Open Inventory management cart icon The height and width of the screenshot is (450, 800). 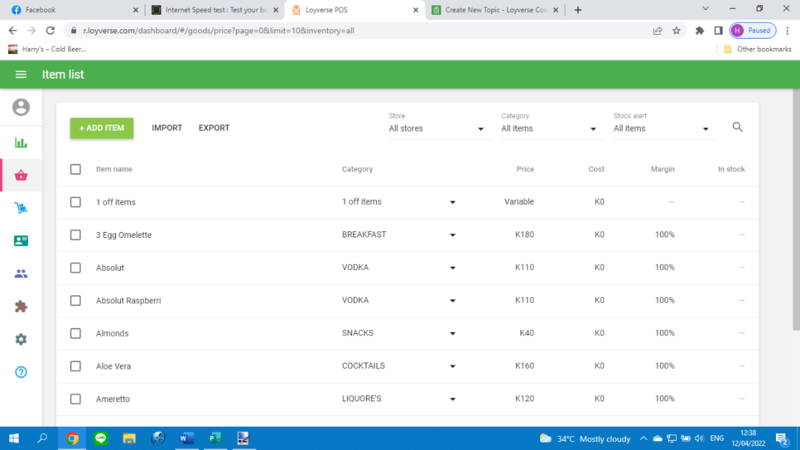pyautogui.click(x=21, y=208)
